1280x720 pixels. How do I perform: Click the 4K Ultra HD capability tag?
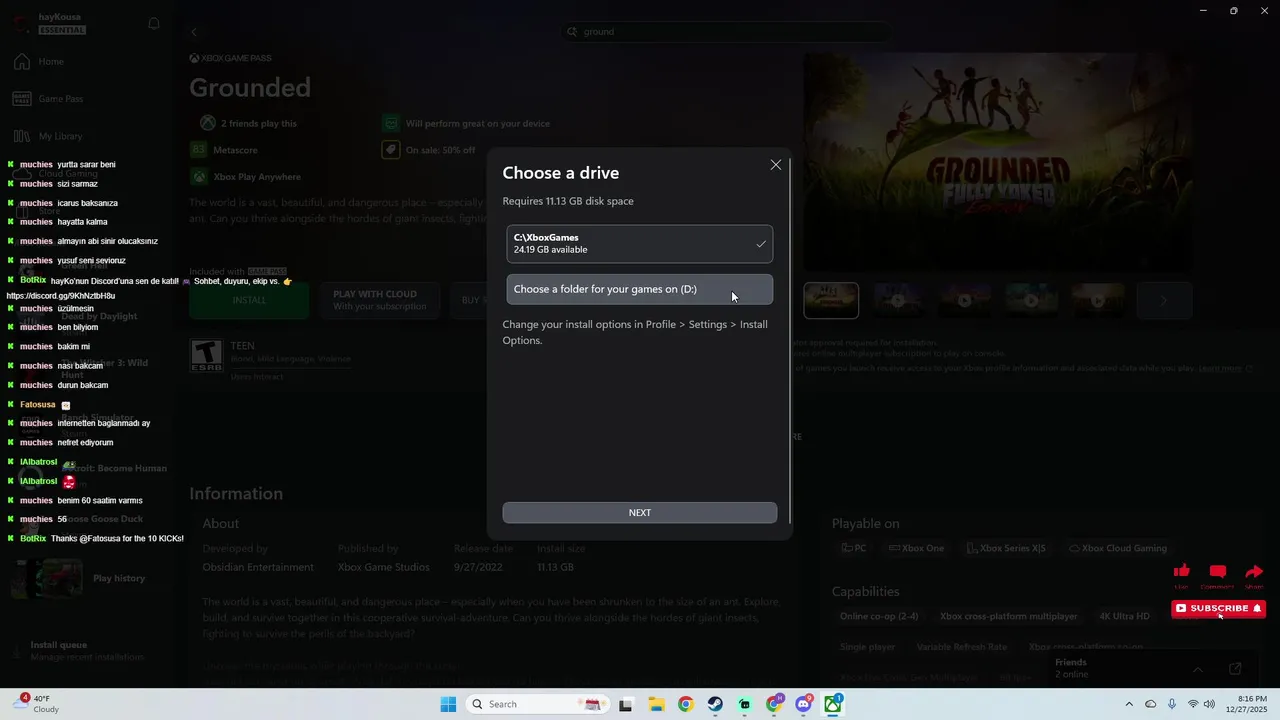(1124, 616)
